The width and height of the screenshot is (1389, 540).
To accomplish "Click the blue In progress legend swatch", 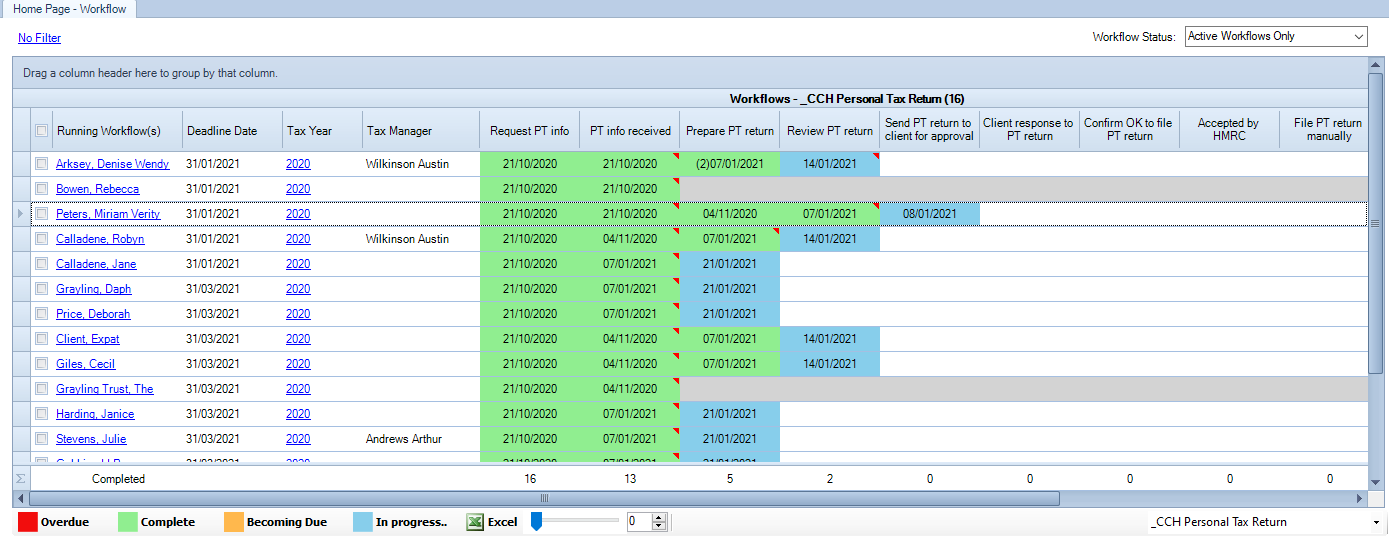I will pyautogui.click(x=363, y=522).
